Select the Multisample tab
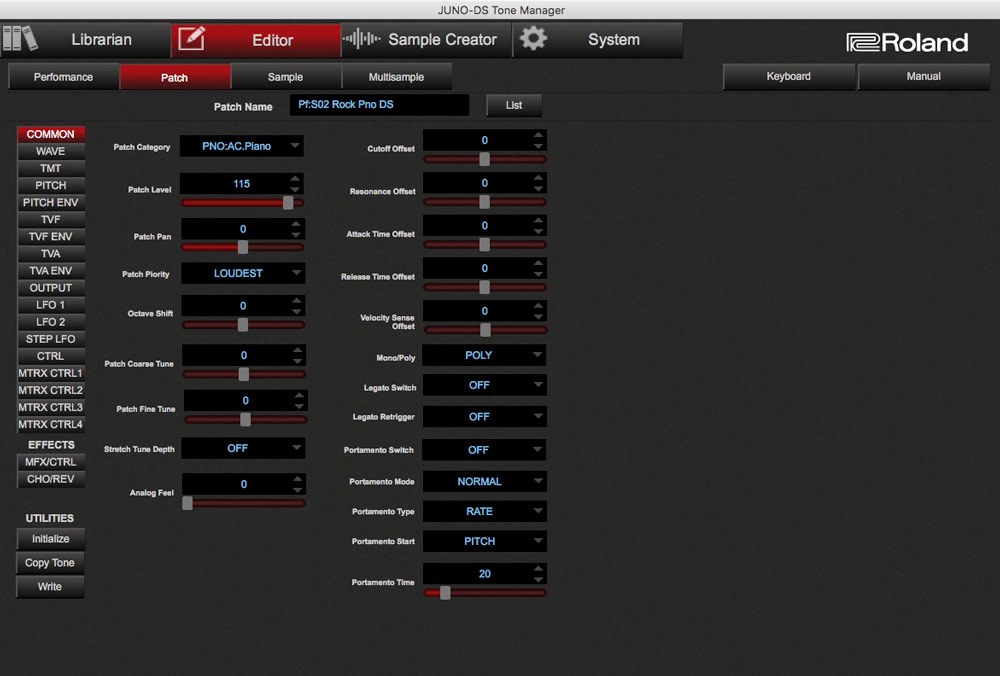The width and height of the screenshot is (1000, 676). pyautogui.click(x=396, y=77)
